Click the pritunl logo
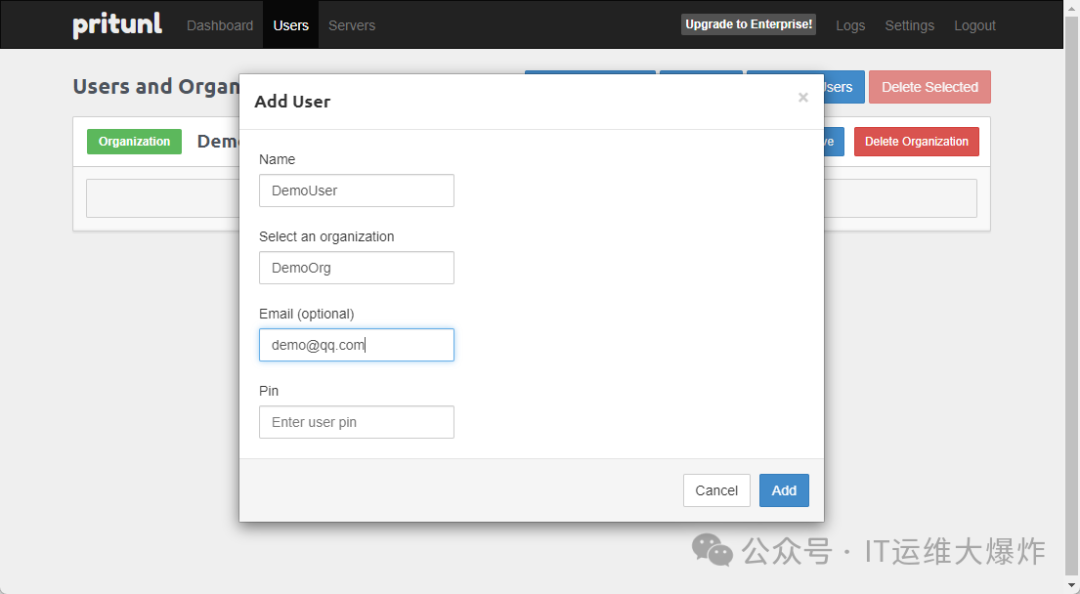Viewport: 1080px width, 594px height. 117,25
